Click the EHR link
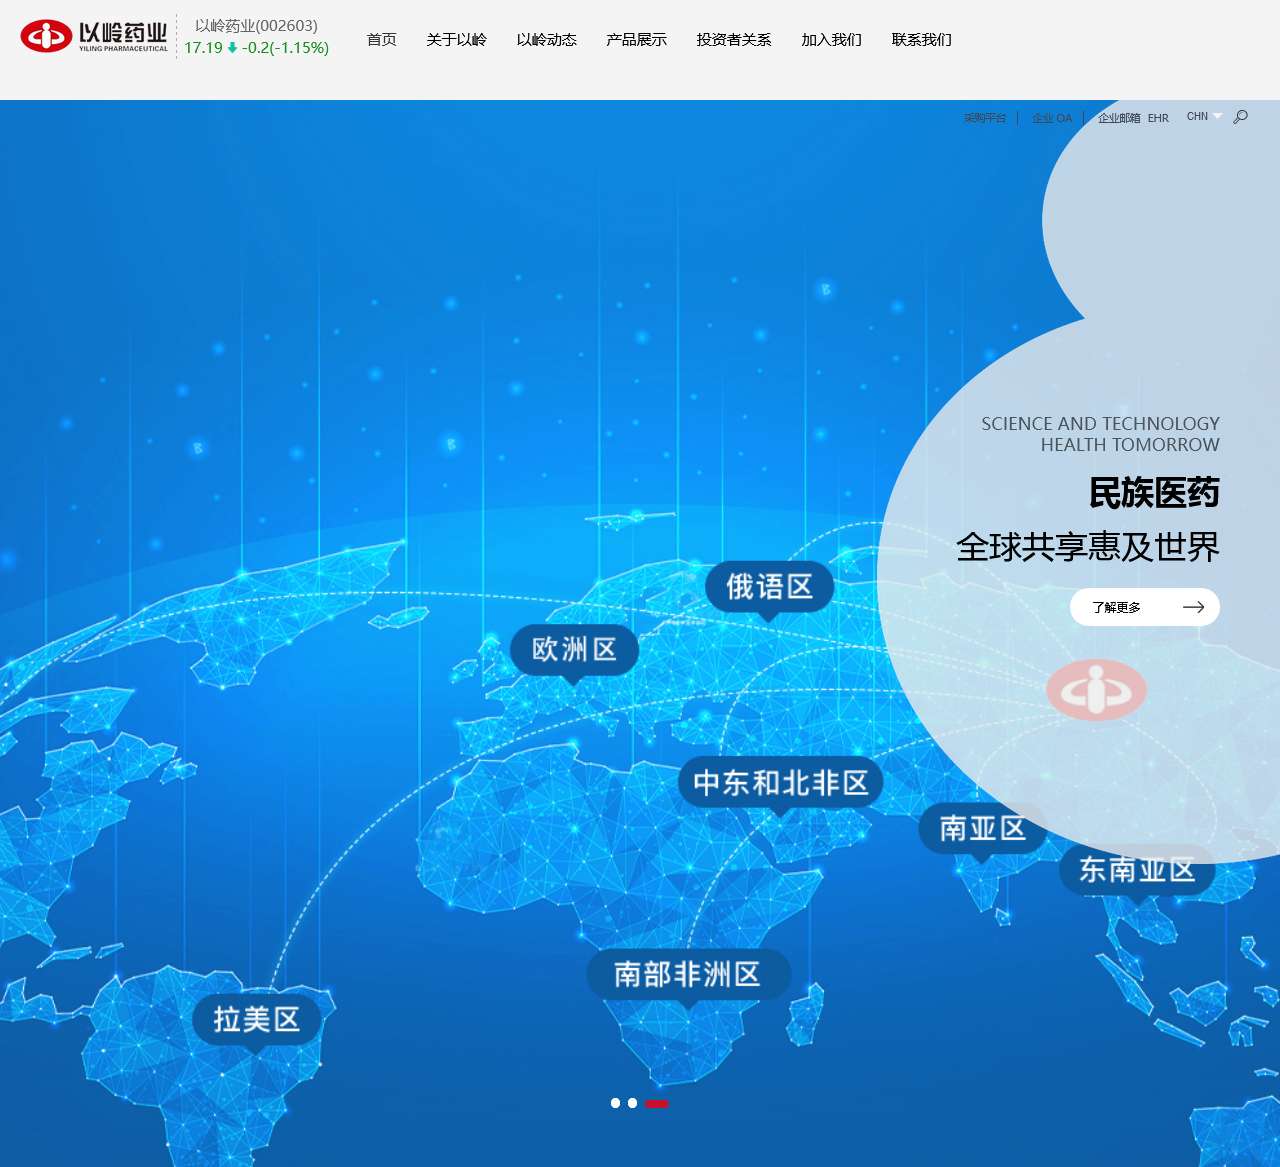Screen dimensions: 1280x1167 1158,118
